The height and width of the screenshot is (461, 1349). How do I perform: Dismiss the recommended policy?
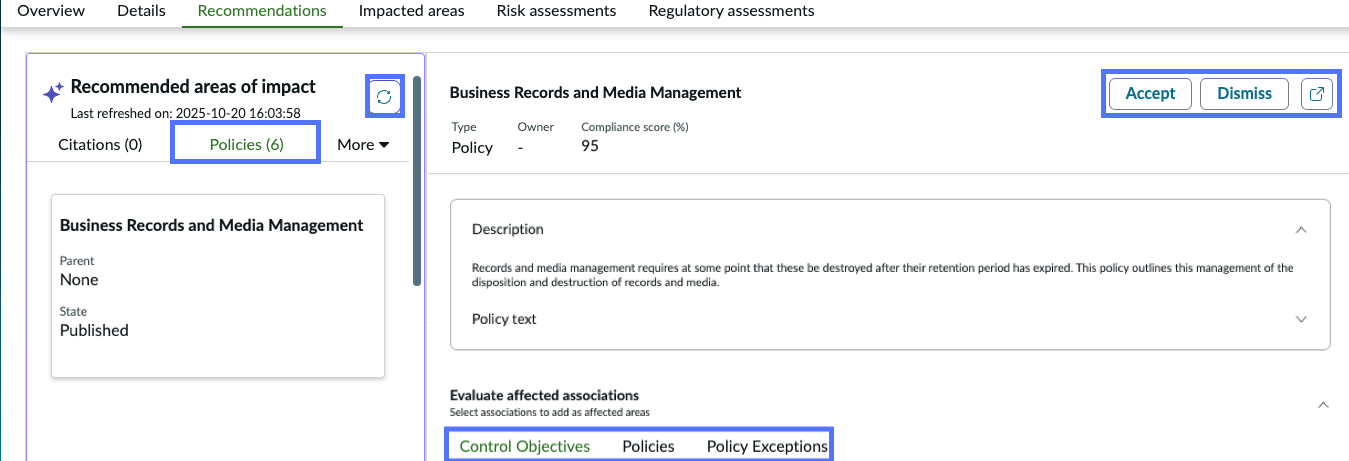1244,94
